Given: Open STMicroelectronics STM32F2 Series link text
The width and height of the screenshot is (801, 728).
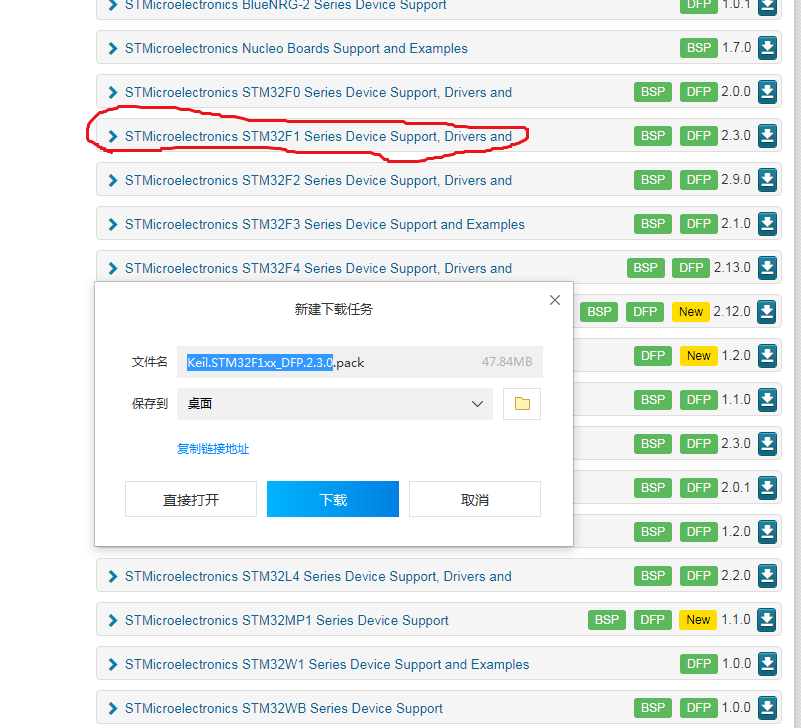Looking at the screenshot, I should tap(318, 180).
